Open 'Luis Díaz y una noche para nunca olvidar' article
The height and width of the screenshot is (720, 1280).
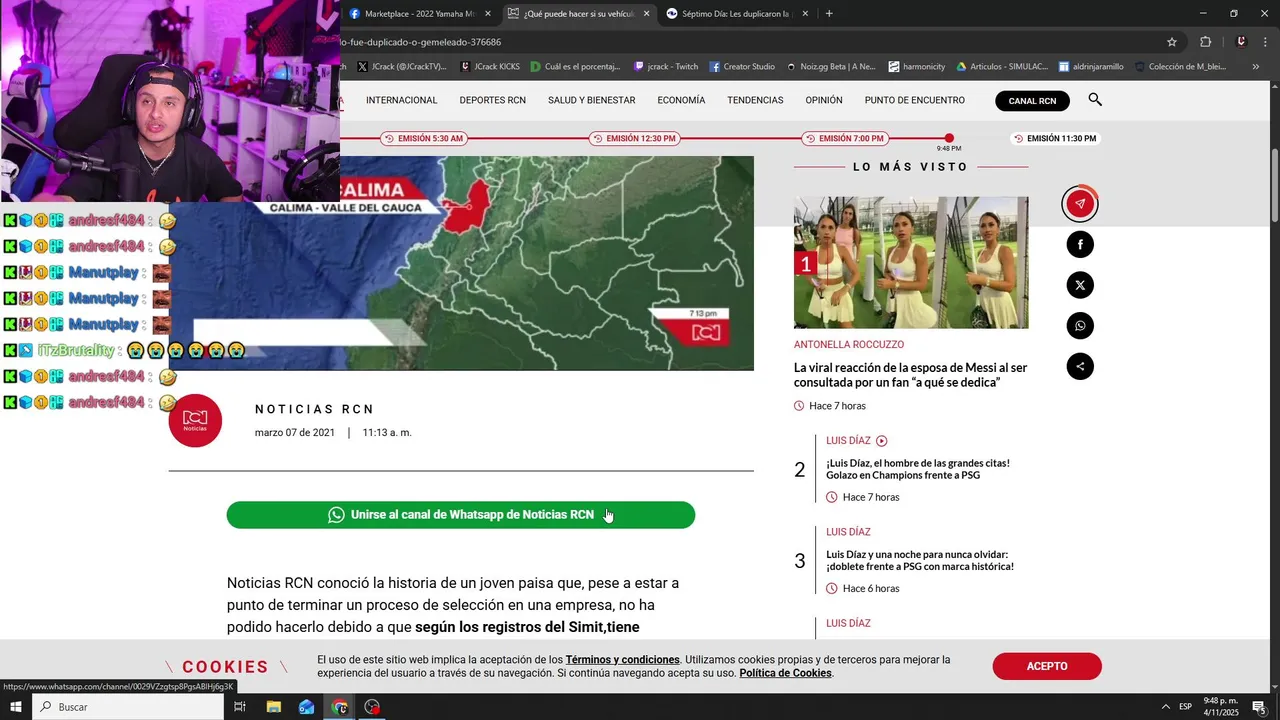point(920,560)
